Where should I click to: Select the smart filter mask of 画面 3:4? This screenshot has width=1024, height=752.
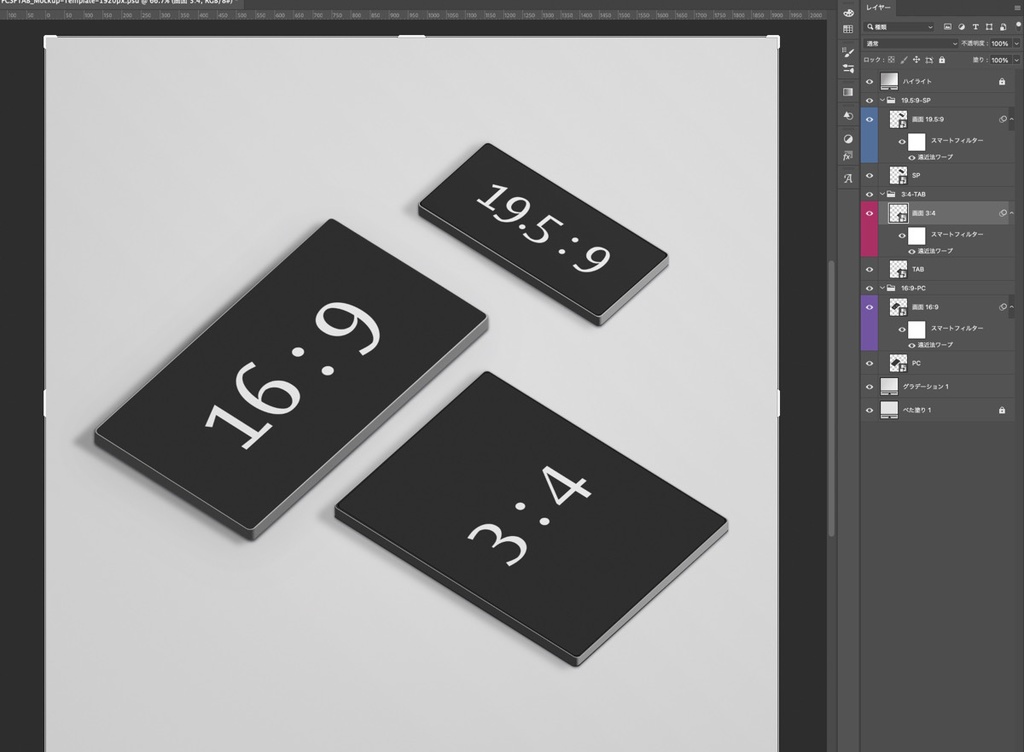(x=917, y=235)
